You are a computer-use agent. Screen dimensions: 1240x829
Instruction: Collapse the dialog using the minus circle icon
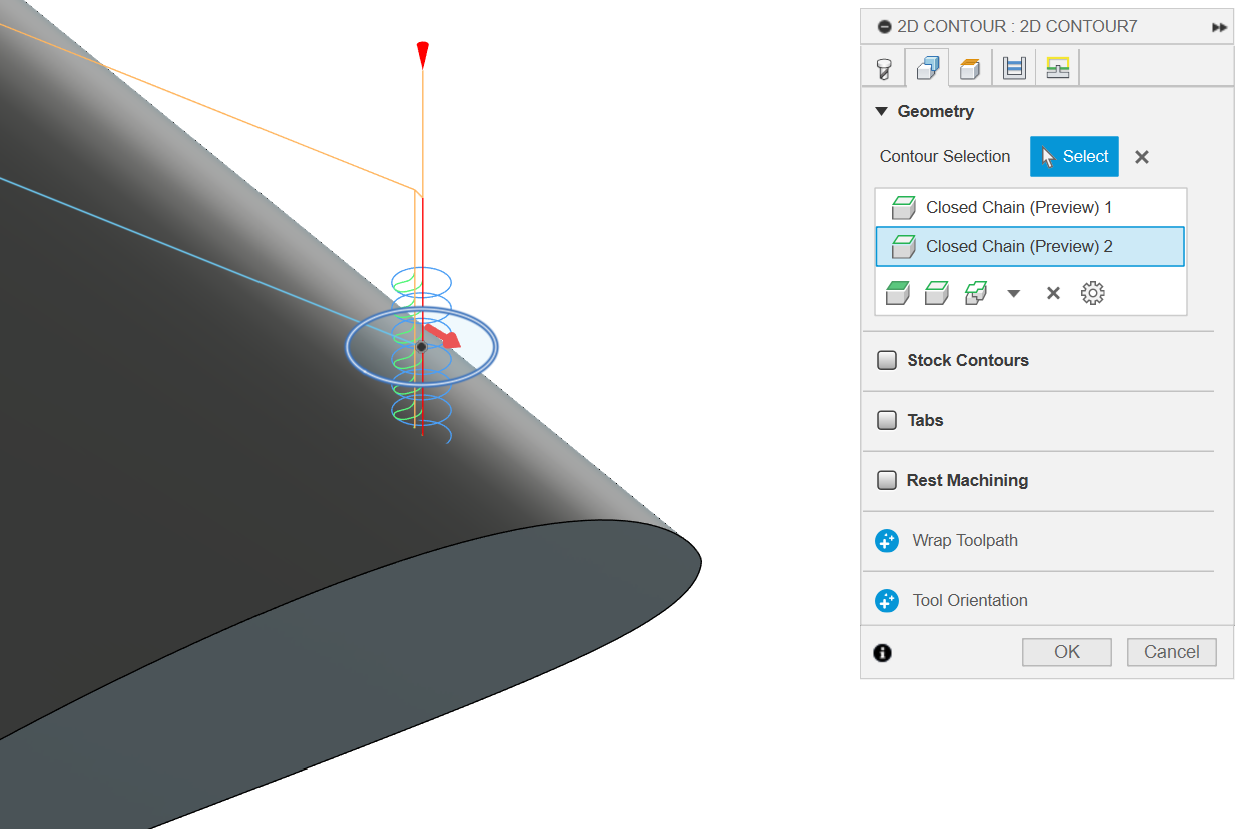click(x=884, y=27)
